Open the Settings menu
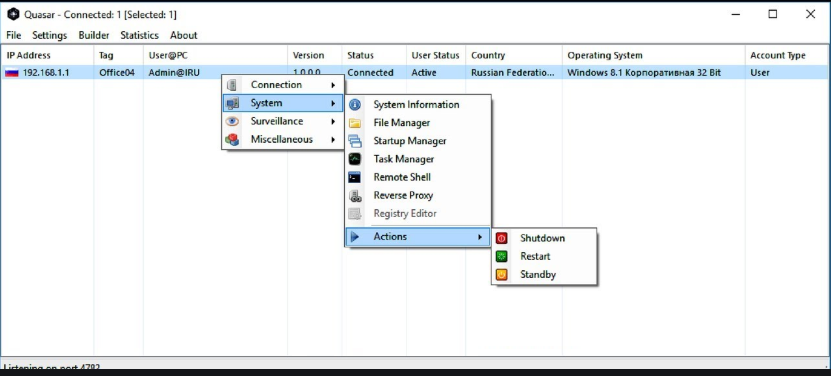 [50, 35]
